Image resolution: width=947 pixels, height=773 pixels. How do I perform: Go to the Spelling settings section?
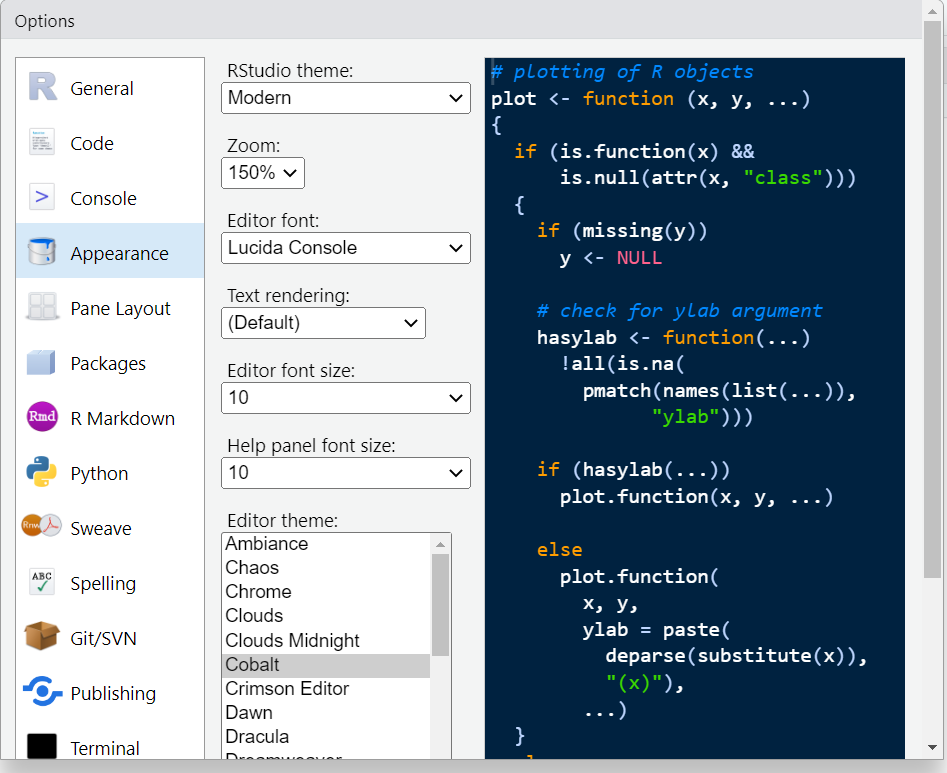tap(102, 583)
